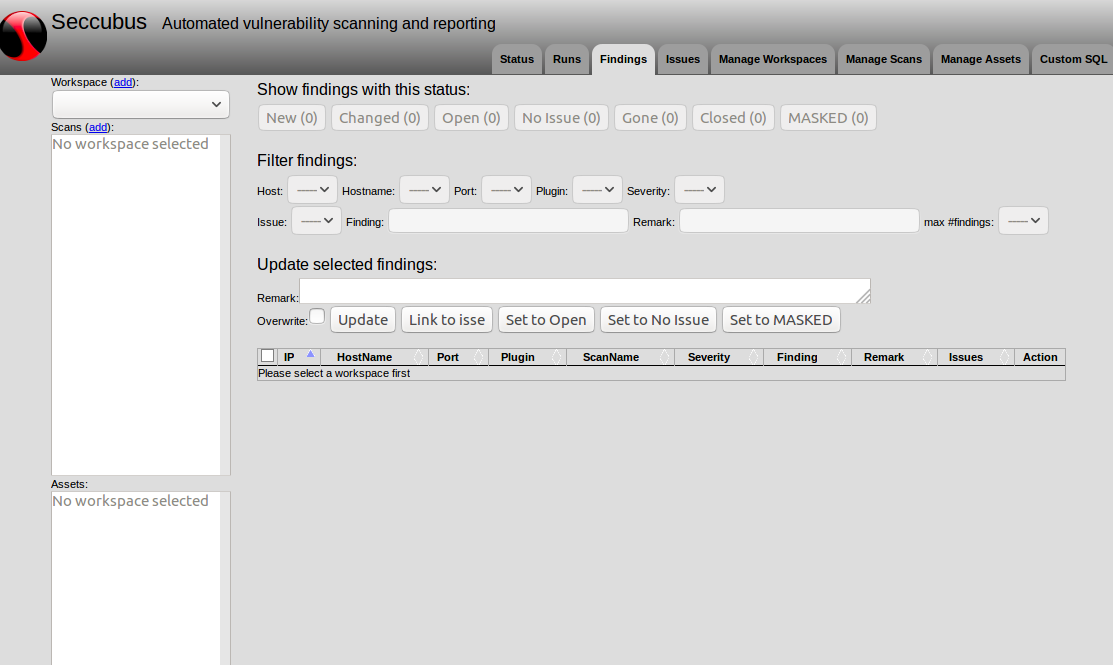Open the Finding column filter icon

click(x=840, y=356)
